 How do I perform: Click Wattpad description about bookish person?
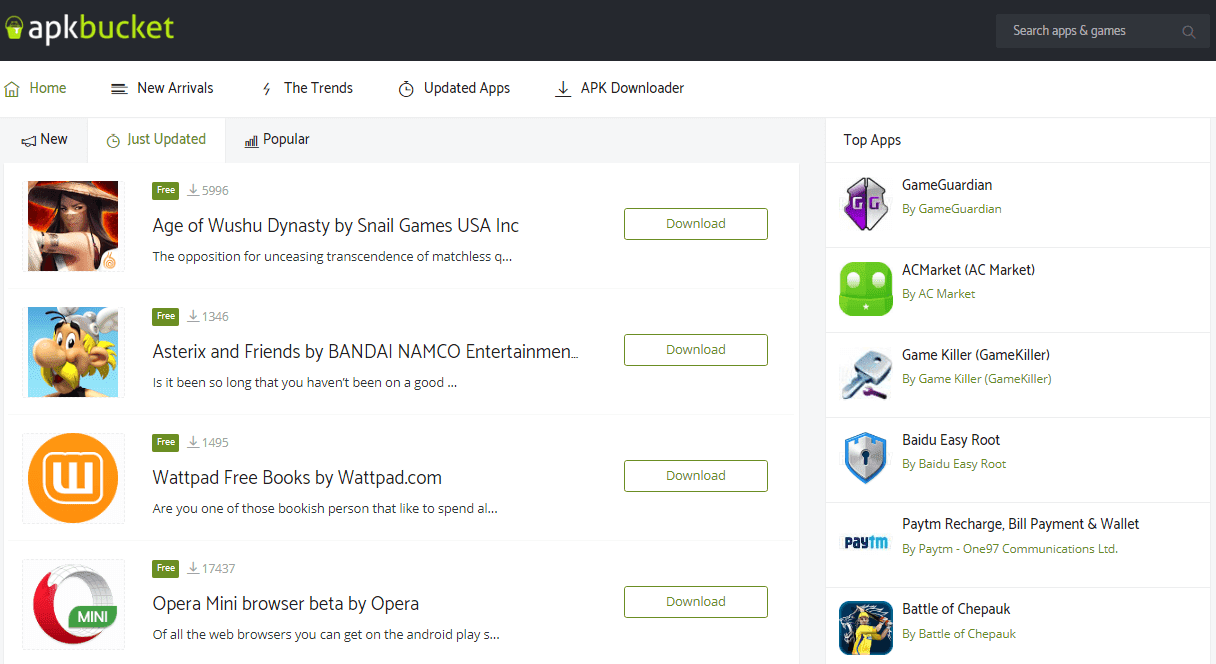[325, 509]
